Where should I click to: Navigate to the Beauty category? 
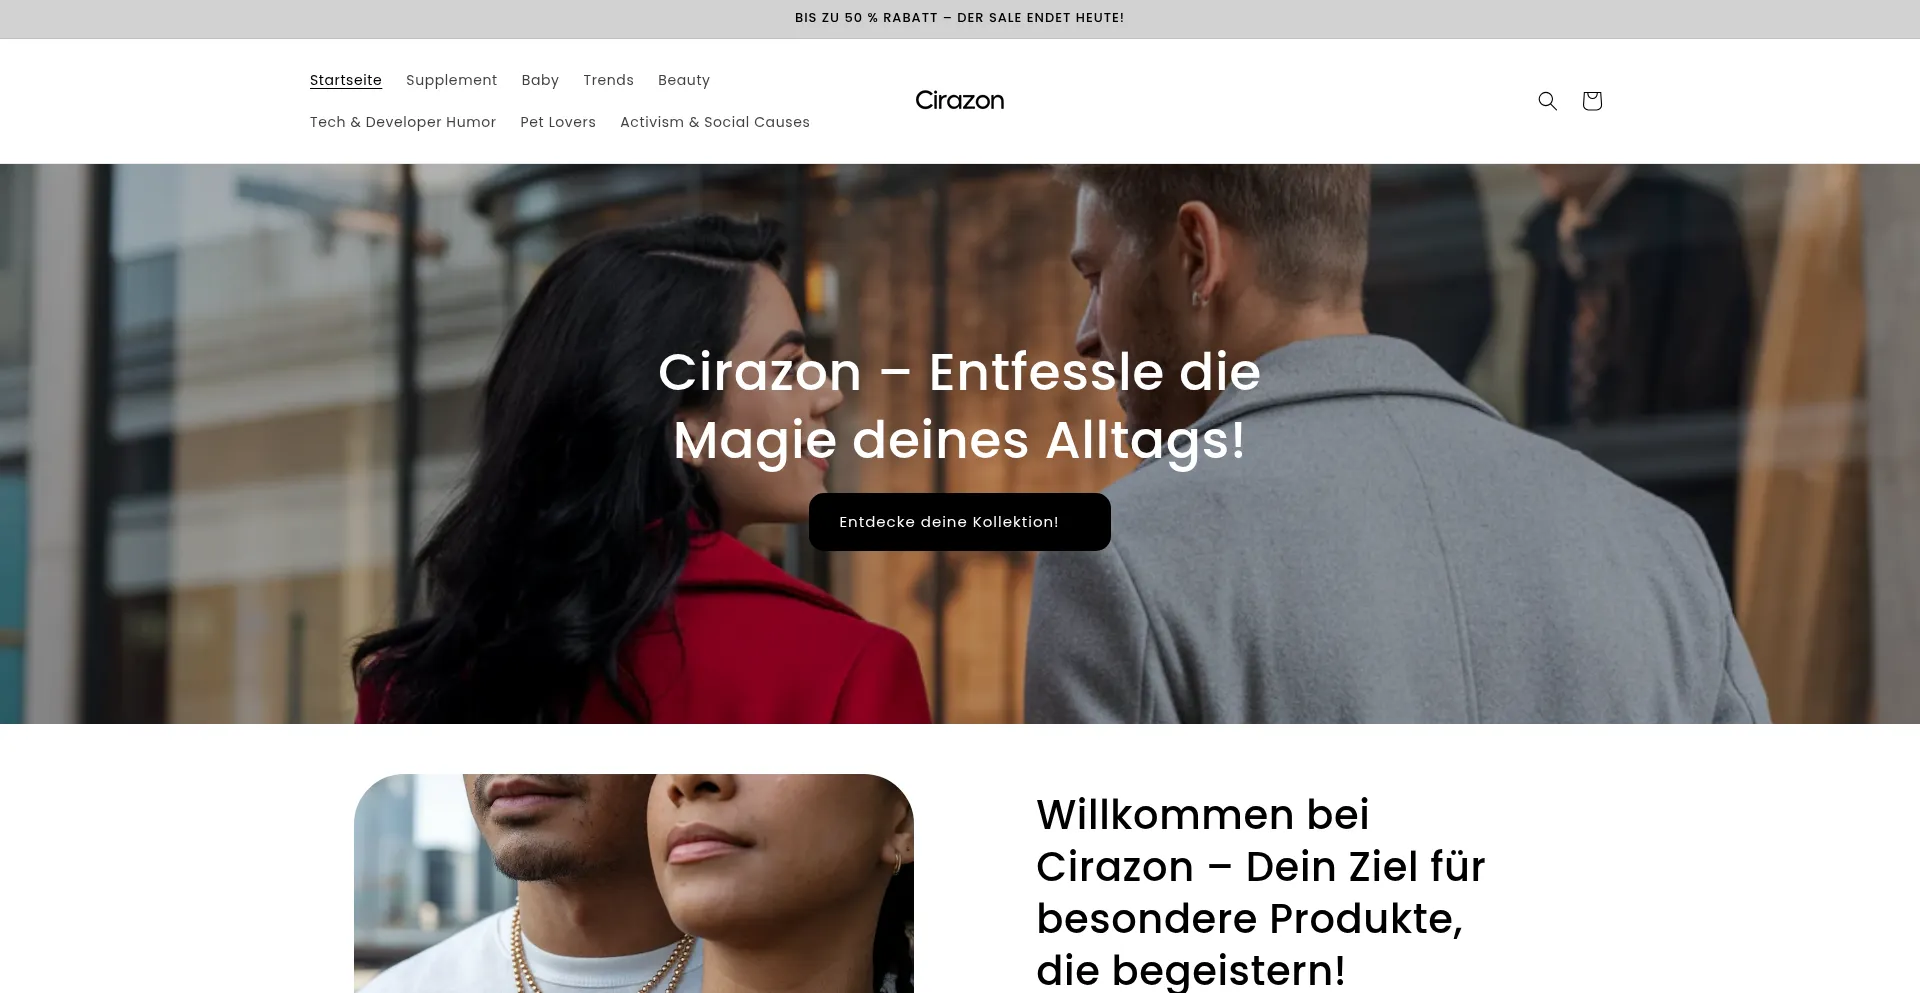coord(684,80)
